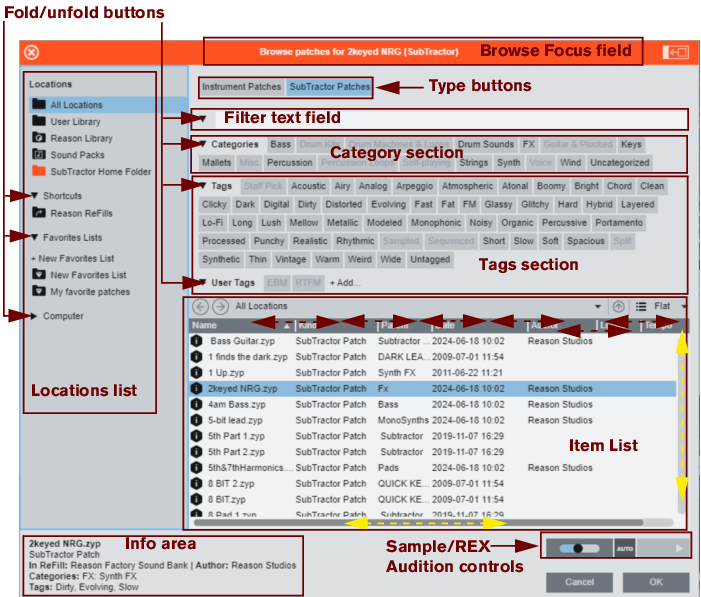Viewport: 701px width, 597px height.
Task: Select the SubTractor Patches type button
Action: point(329,87)
